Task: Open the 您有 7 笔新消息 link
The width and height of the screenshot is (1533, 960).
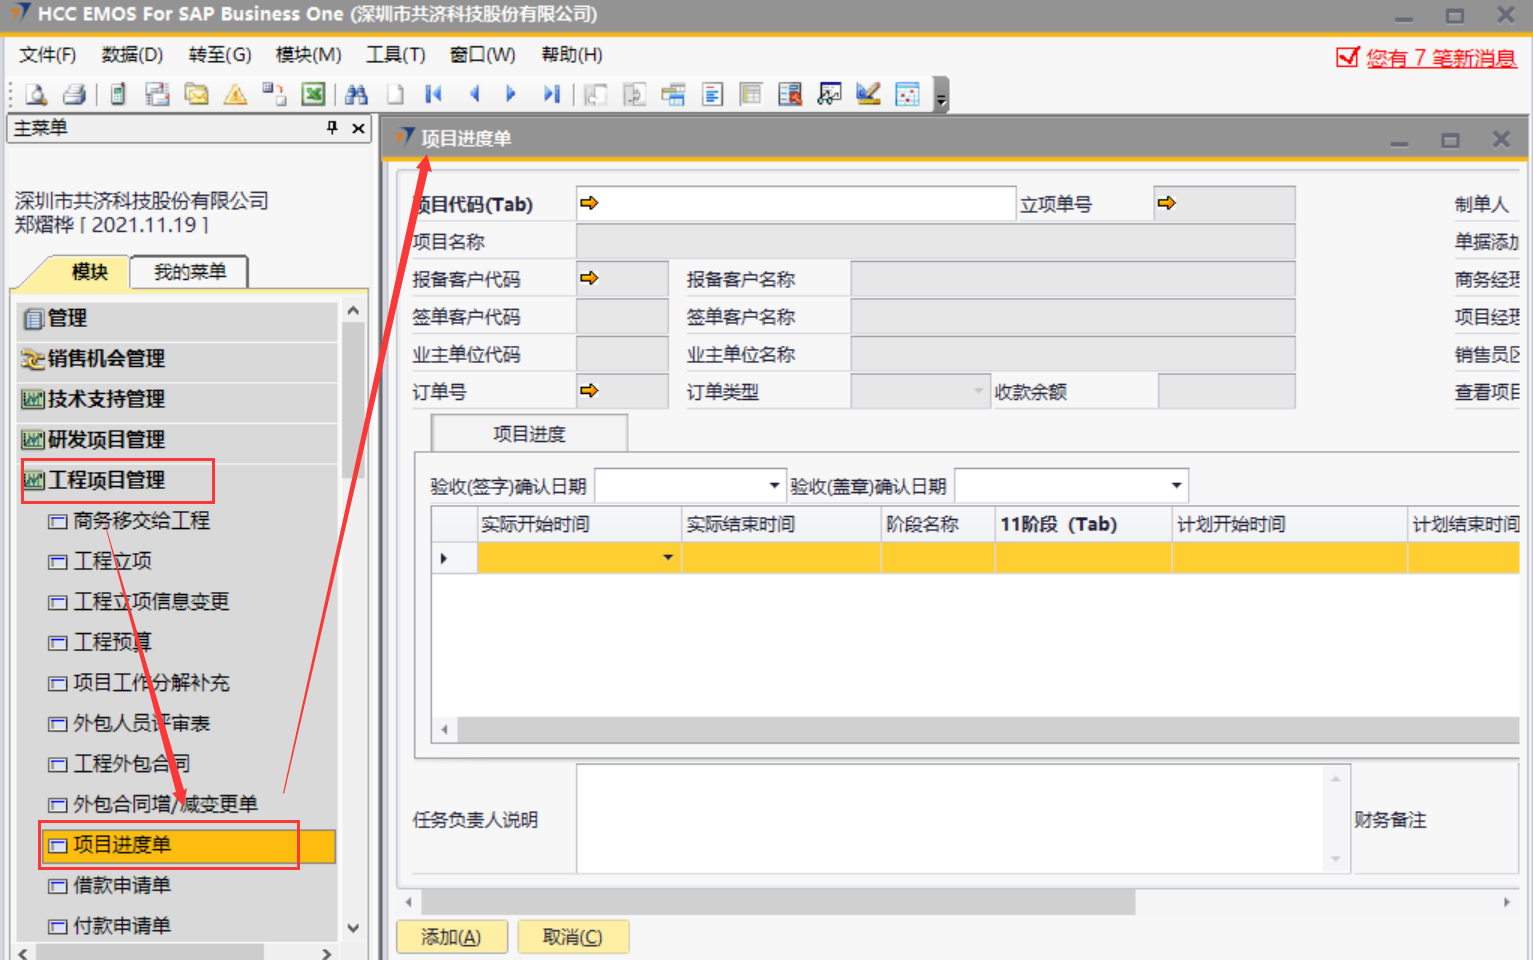Action: pos(1440,58)
